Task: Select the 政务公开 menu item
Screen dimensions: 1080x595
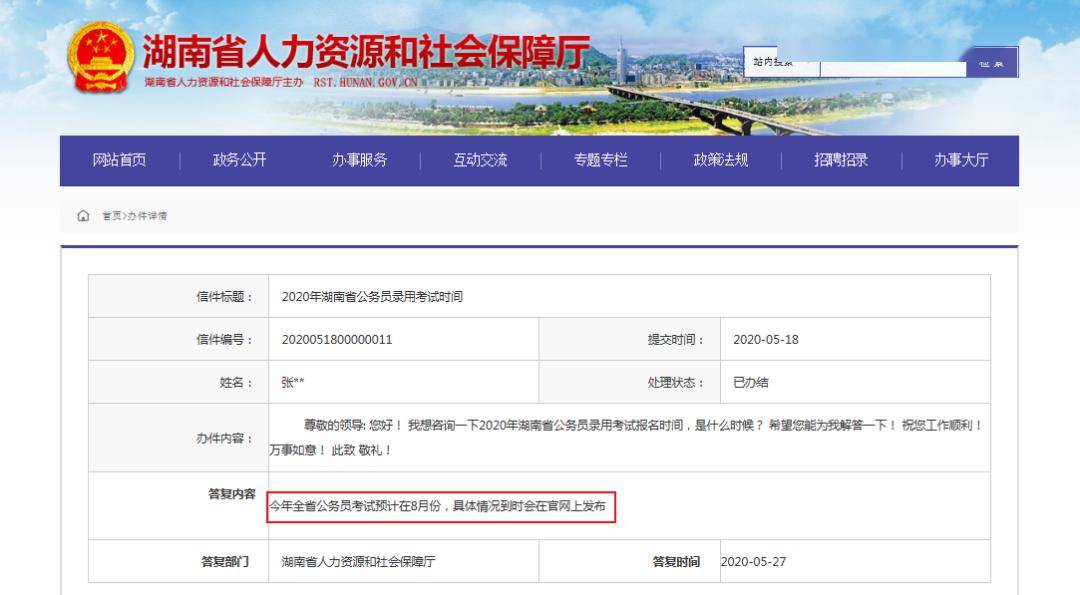Action: tap(240, 160)
